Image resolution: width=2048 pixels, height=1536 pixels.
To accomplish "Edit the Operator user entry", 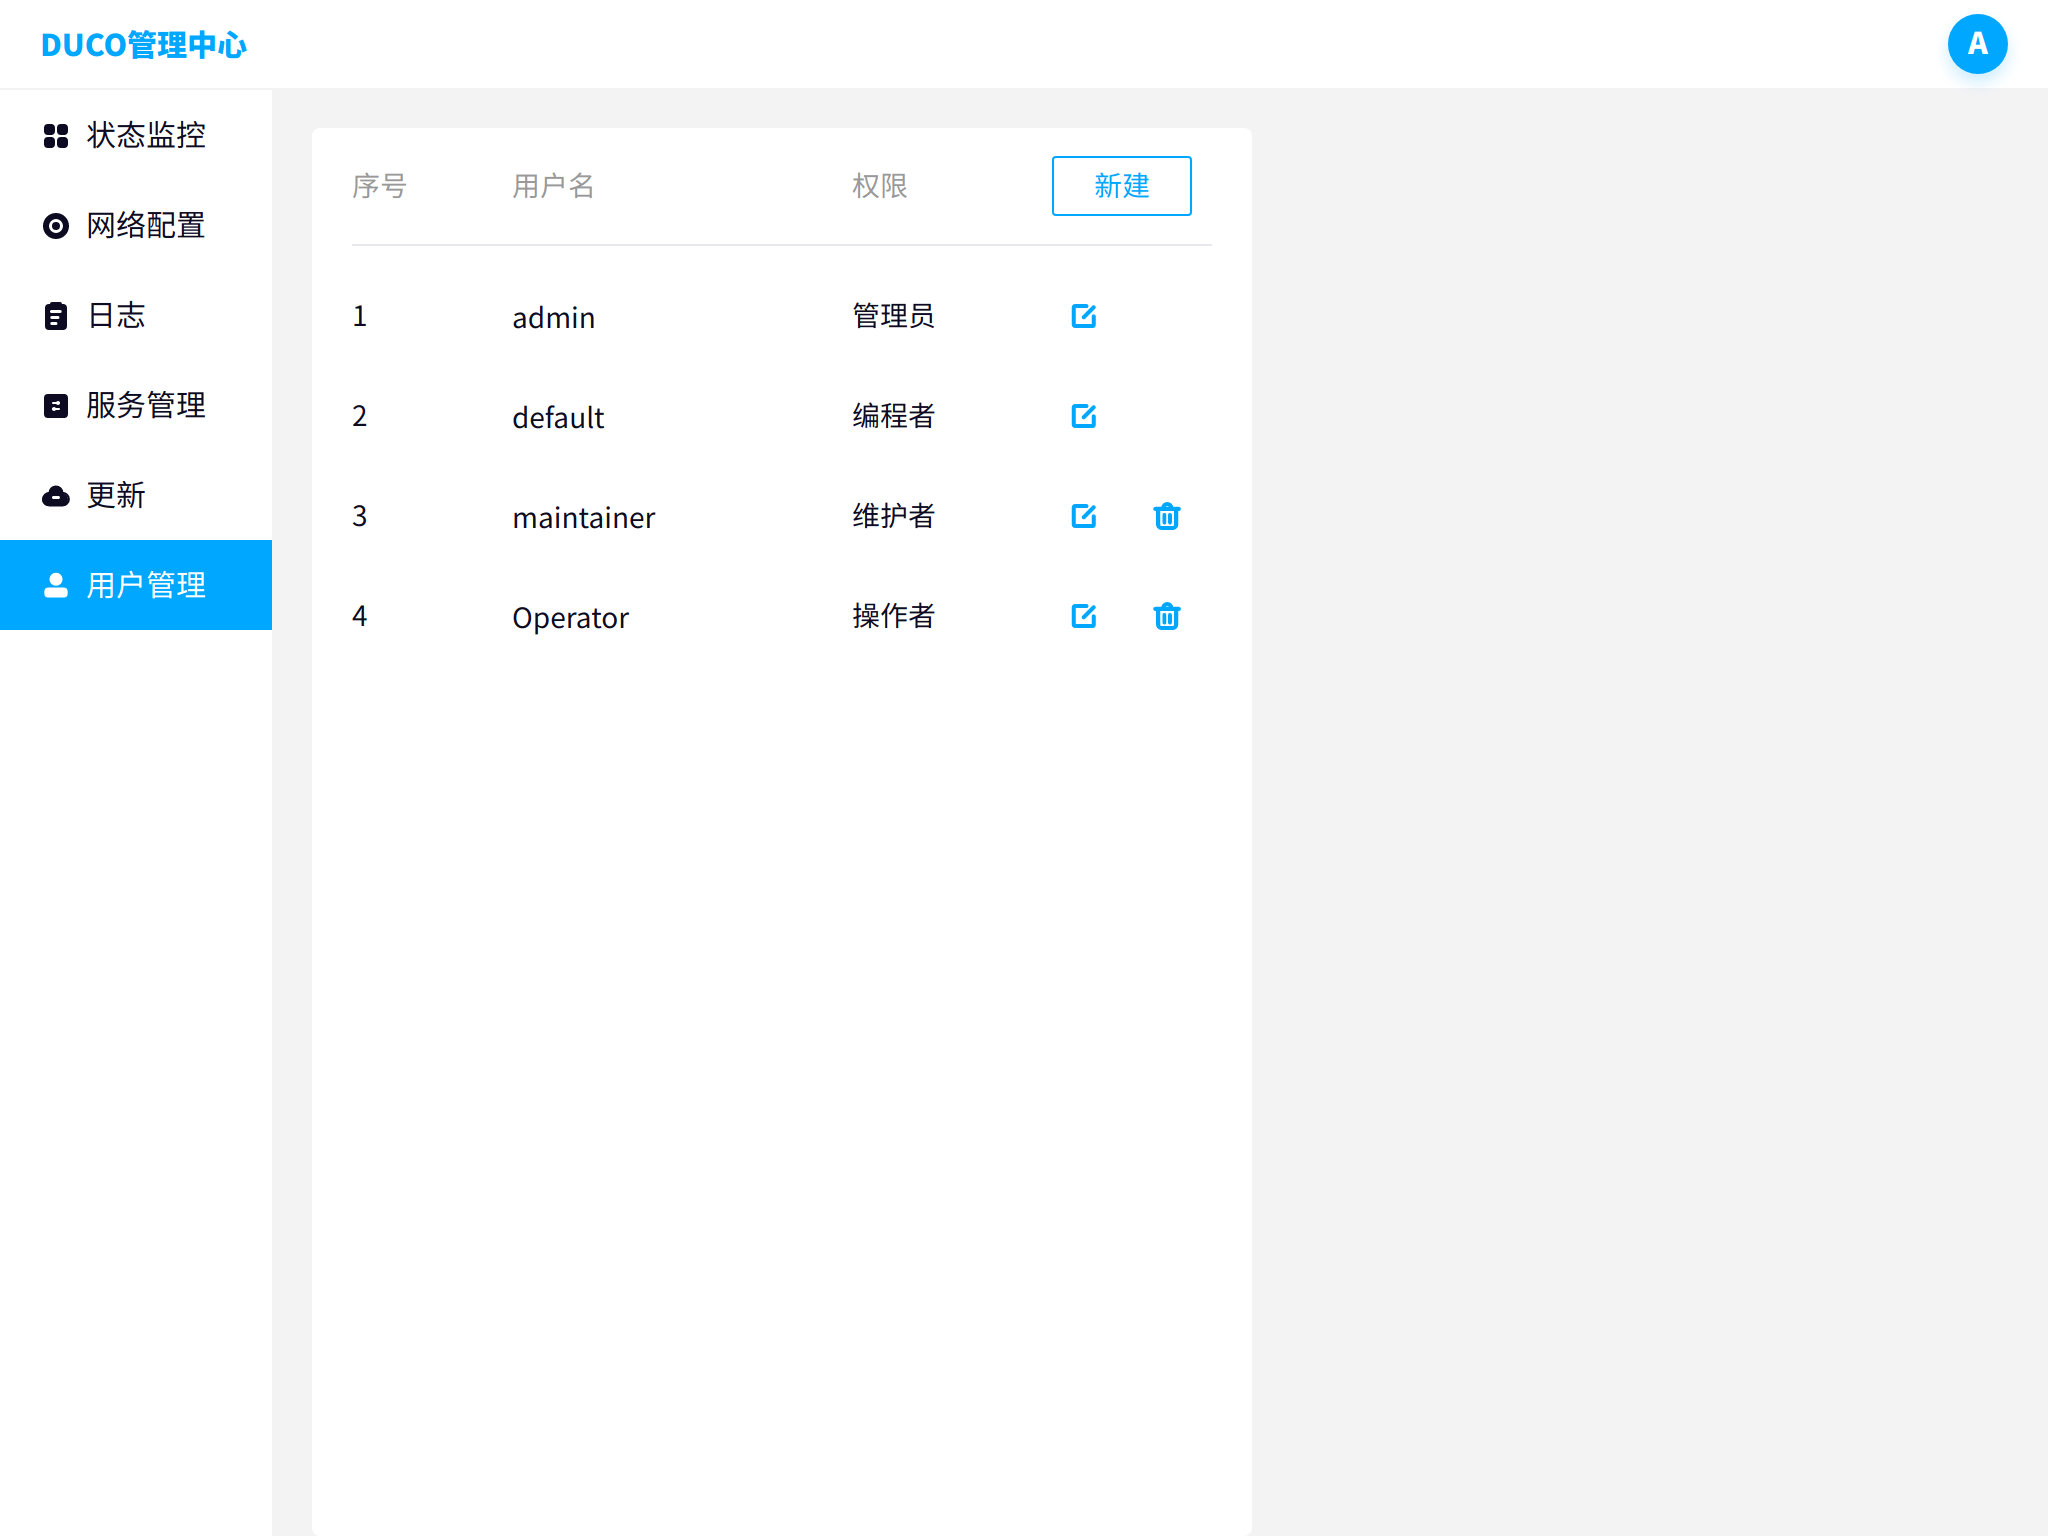I will 1083,616.
